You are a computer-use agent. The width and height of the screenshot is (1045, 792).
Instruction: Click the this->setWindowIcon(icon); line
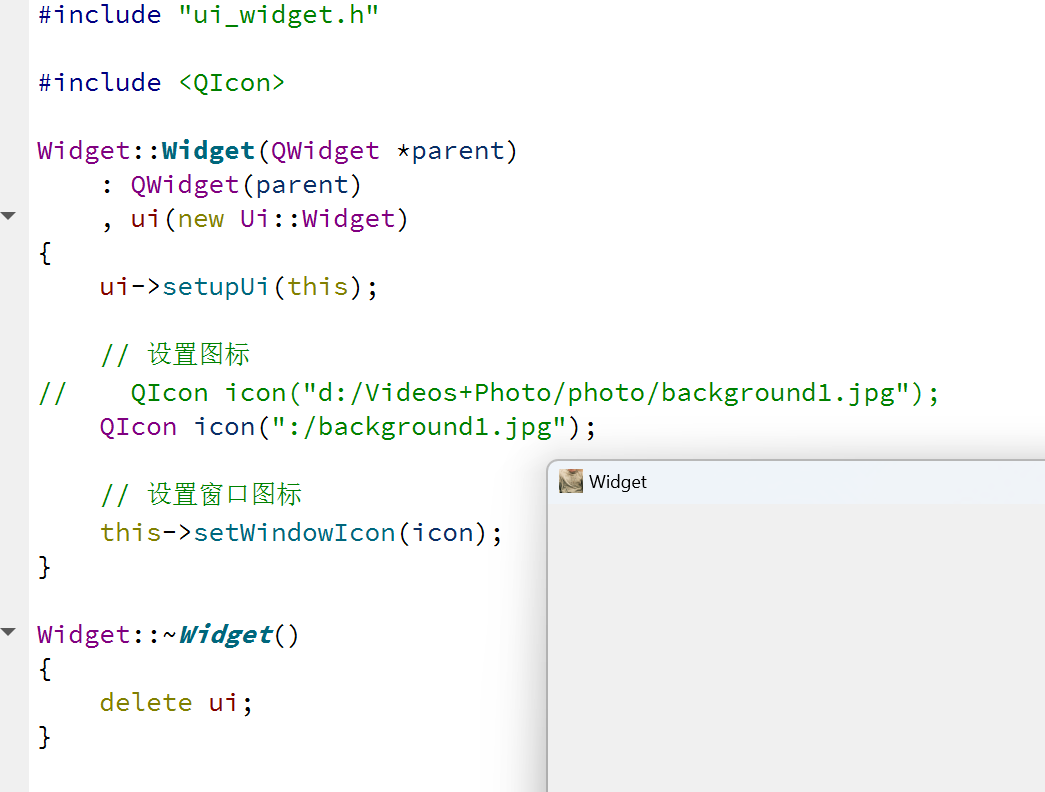(301, 533)
